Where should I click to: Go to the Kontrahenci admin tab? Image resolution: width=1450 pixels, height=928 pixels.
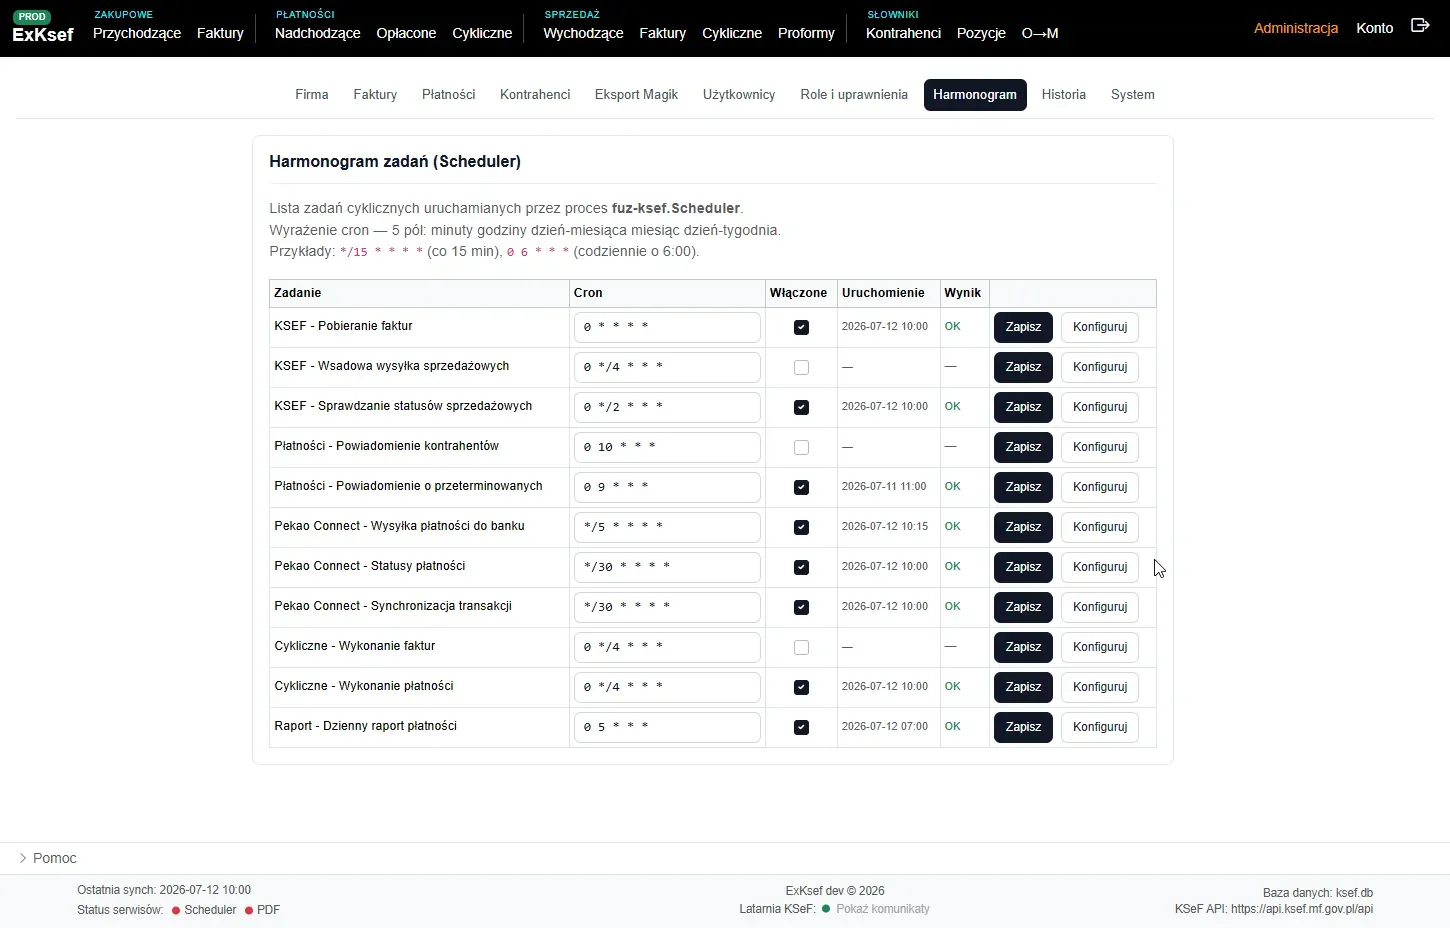pyautogui.click(x=535, y=95)
